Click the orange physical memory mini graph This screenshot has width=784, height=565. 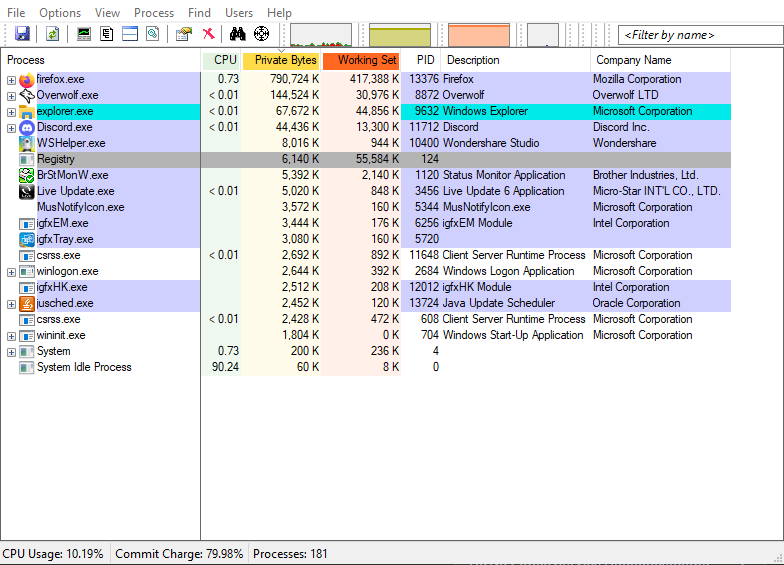(478, 34)
